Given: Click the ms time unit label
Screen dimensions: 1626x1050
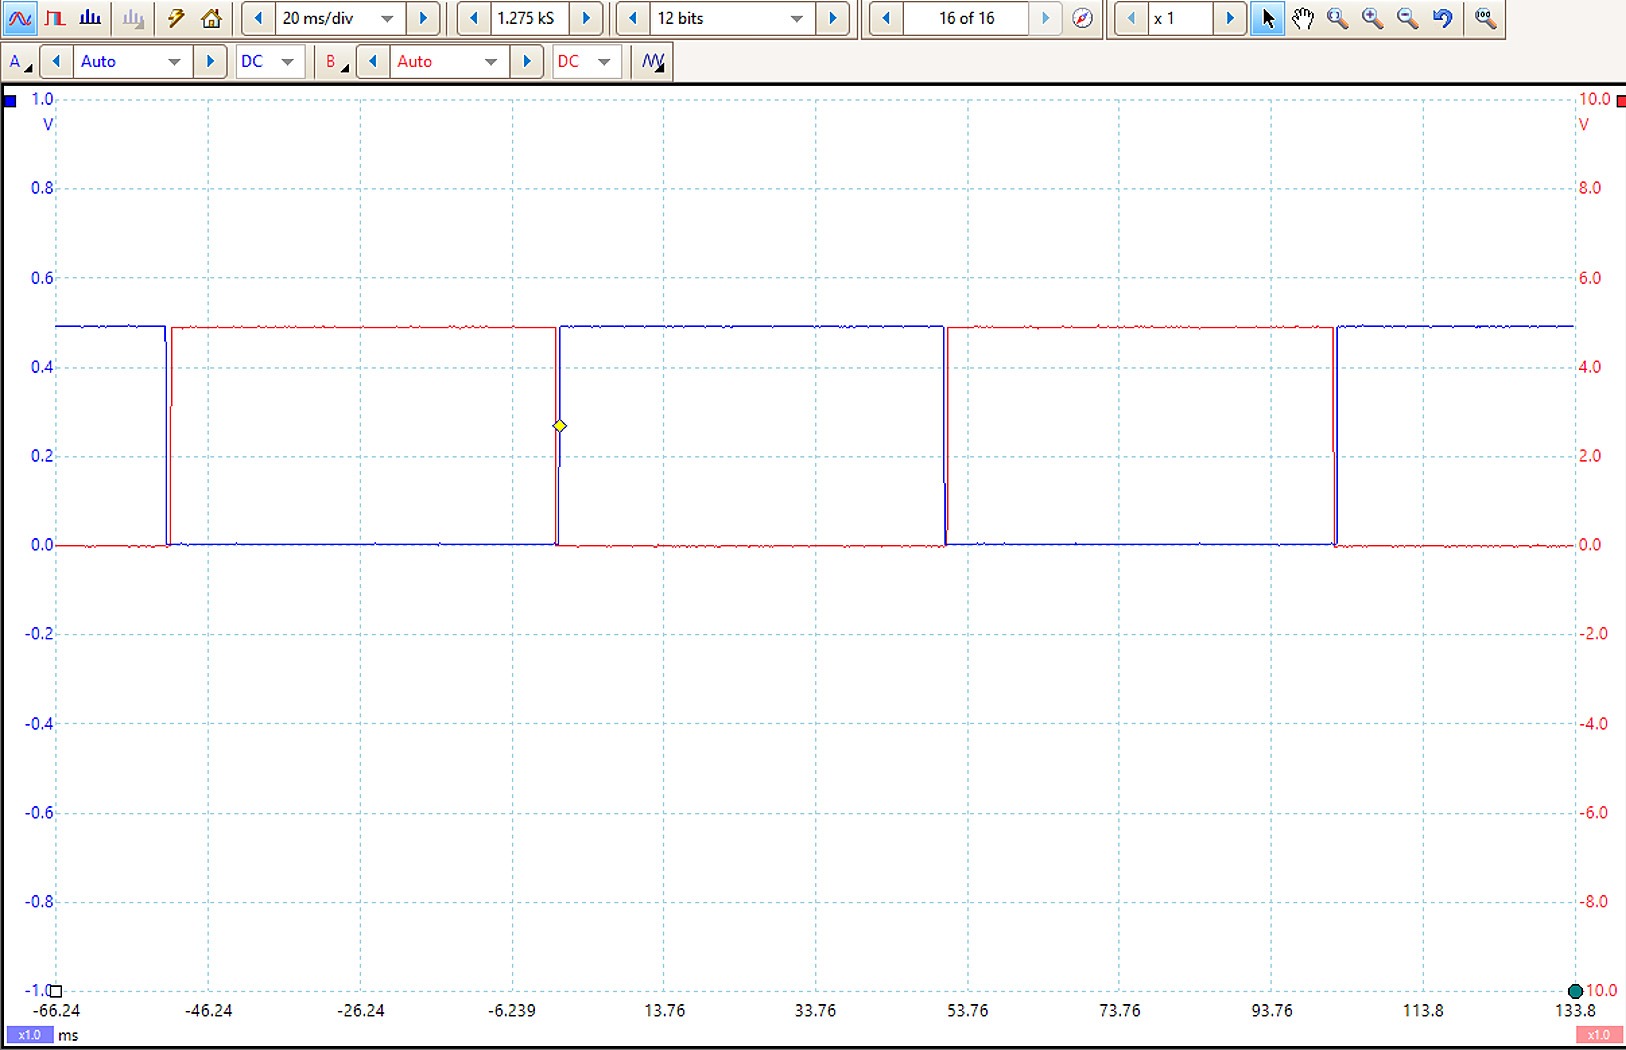Looking at the screenshot, I should click(68, 1036).
